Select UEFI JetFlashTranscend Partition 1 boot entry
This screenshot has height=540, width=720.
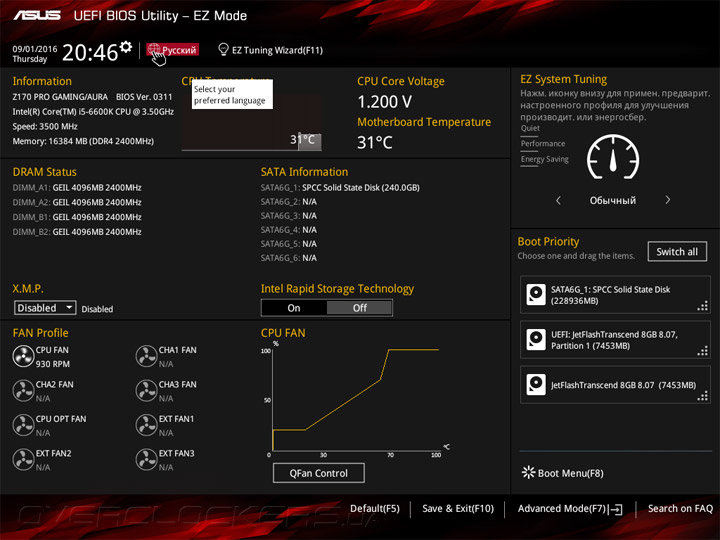(615, 340)
